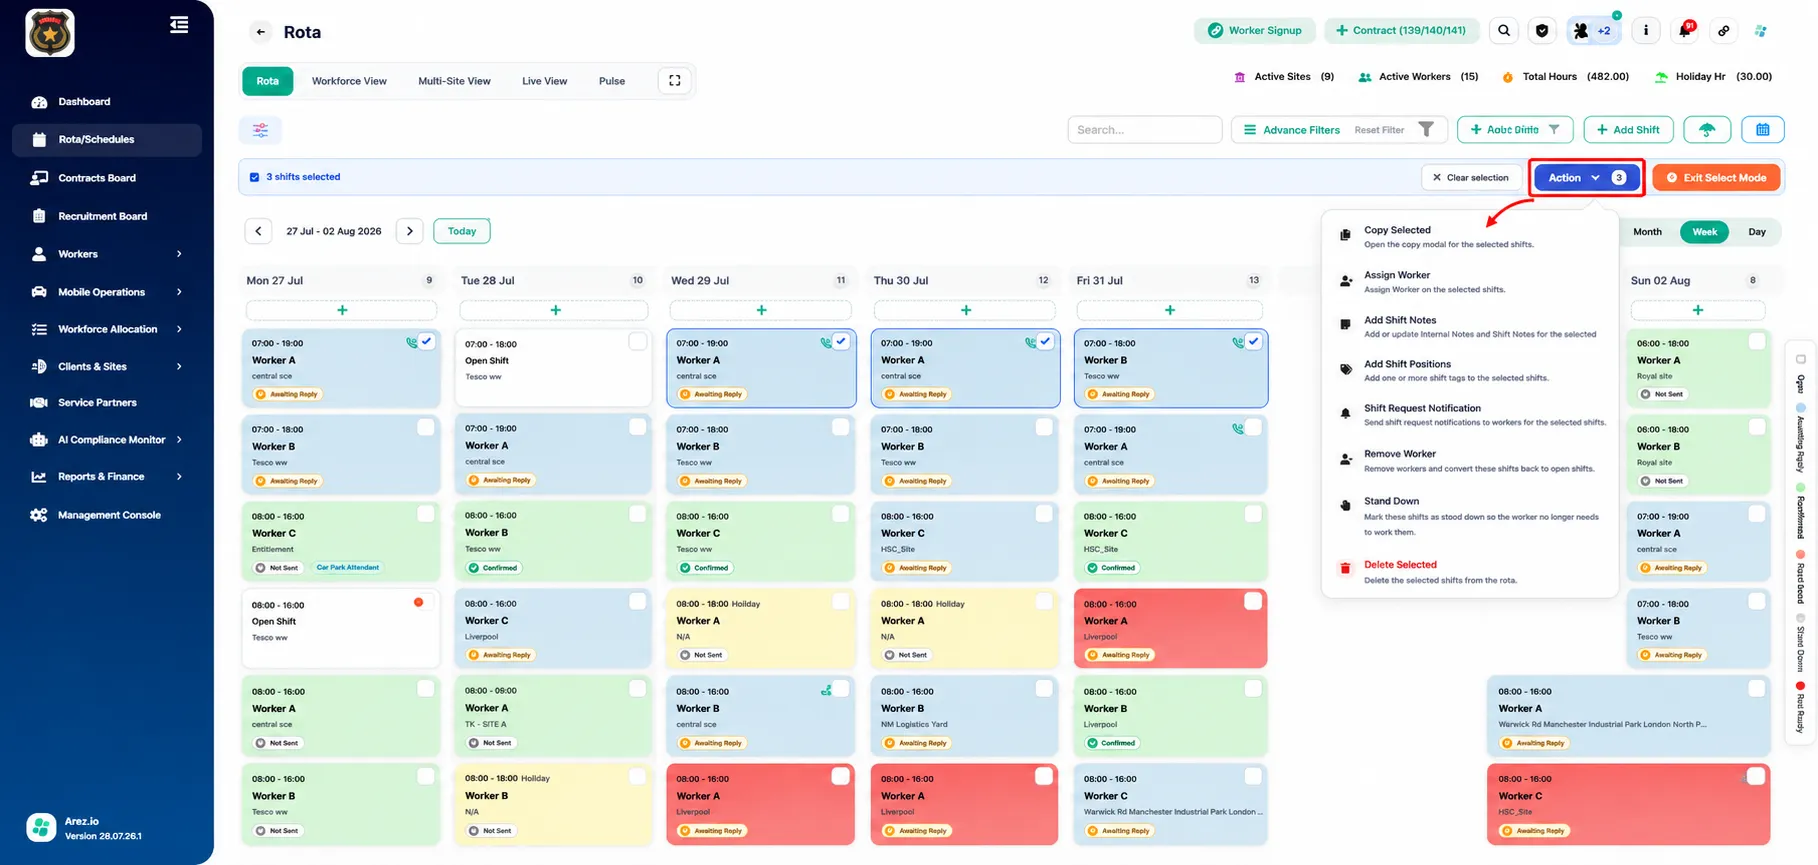Screen dimensions: 1818x865
Task: Open the Action dropdown button
Action: [1587, 178]
